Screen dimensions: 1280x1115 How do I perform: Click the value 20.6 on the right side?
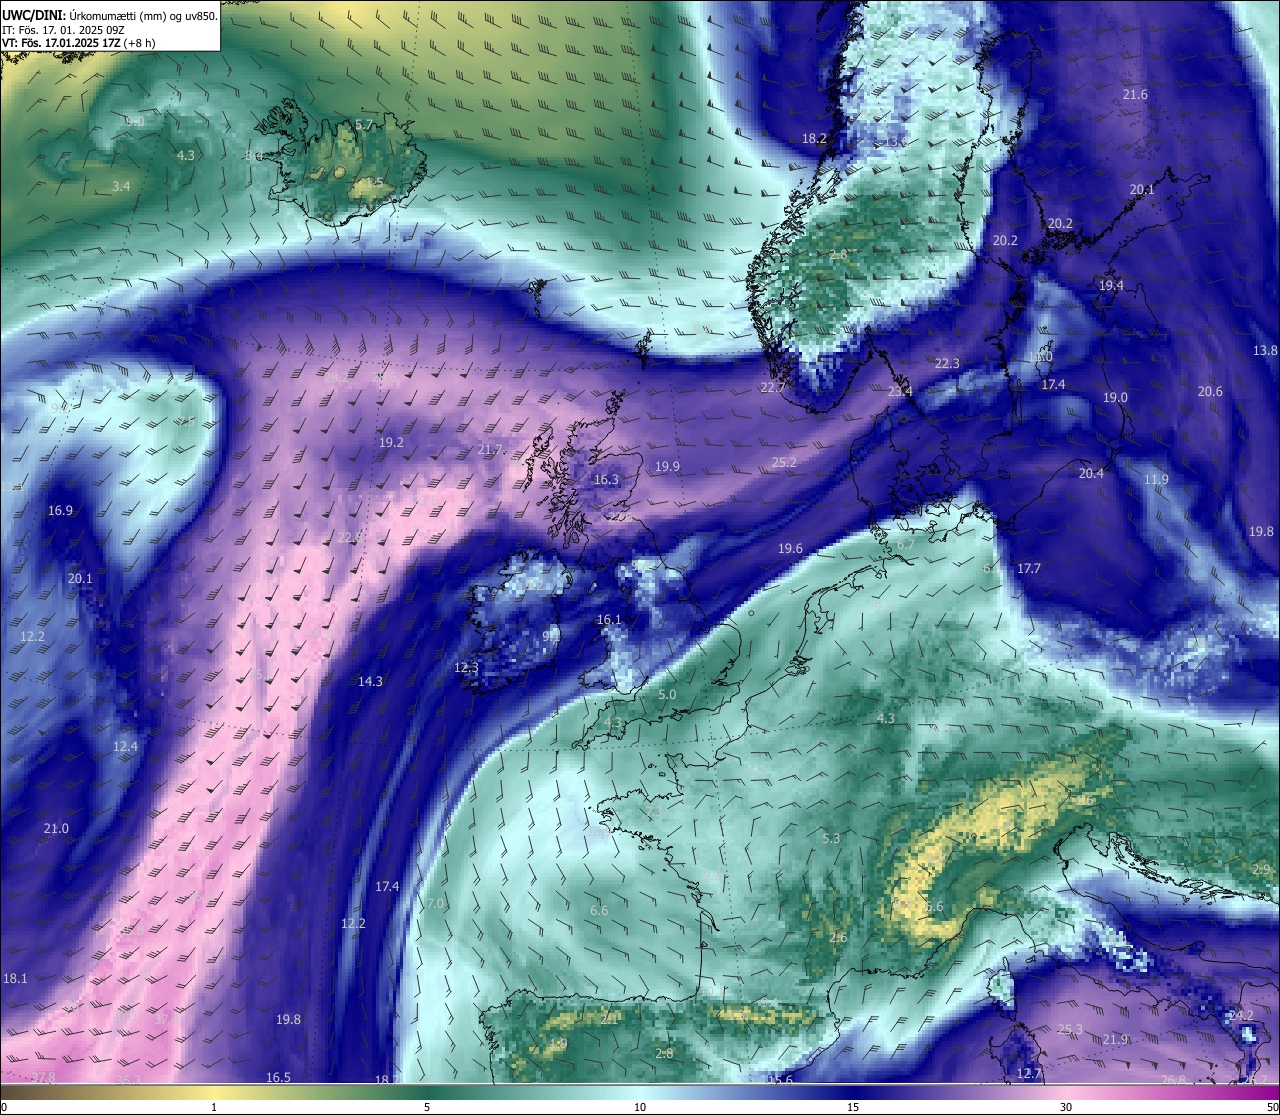1210,392
